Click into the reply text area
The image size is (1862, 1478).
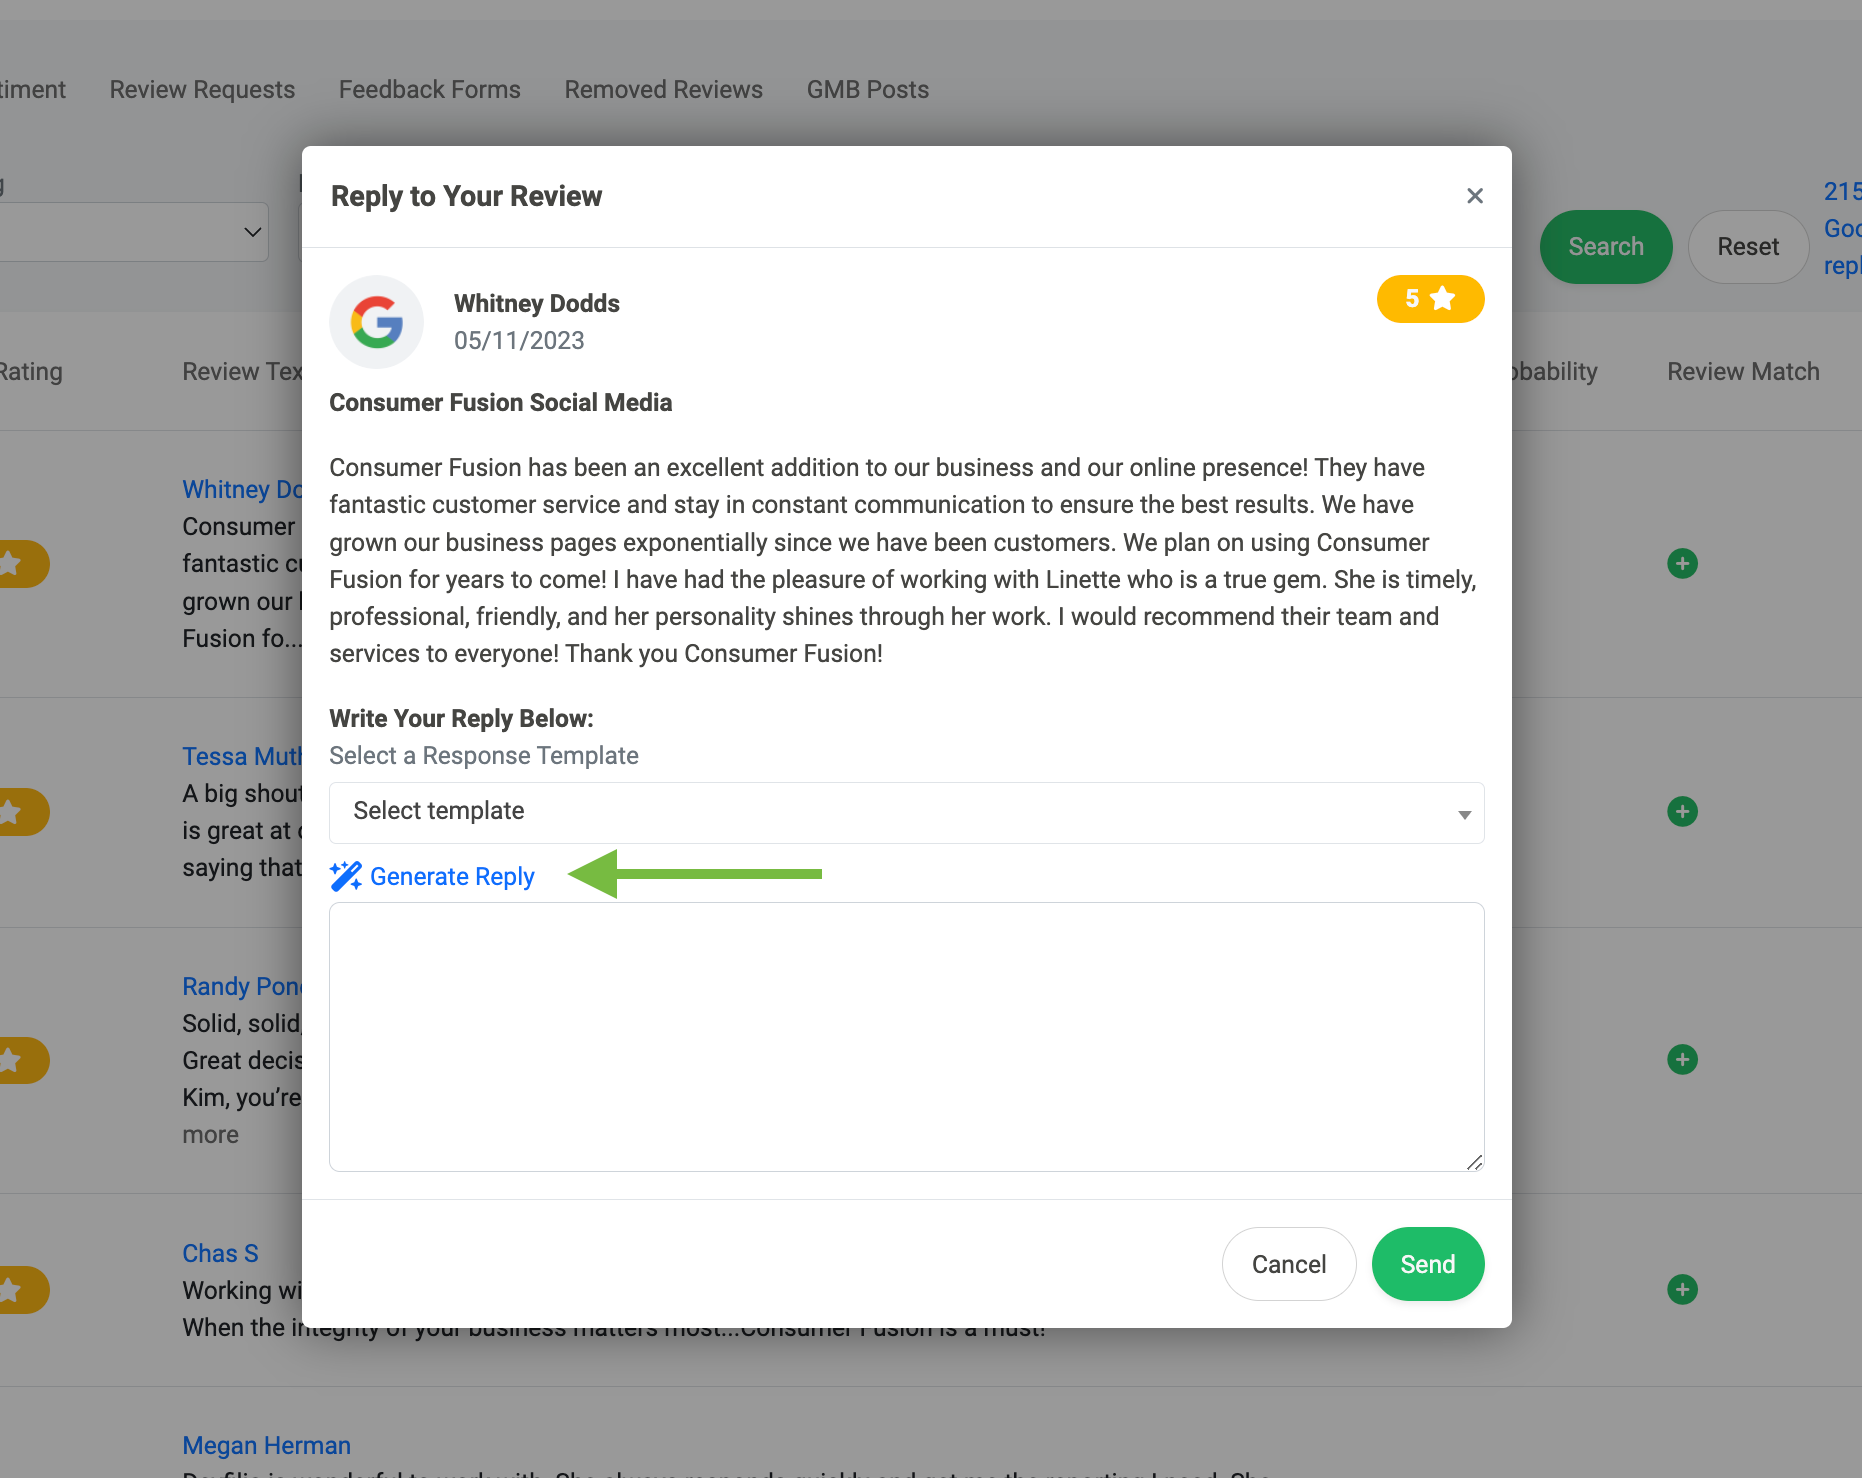point(906,1037)
